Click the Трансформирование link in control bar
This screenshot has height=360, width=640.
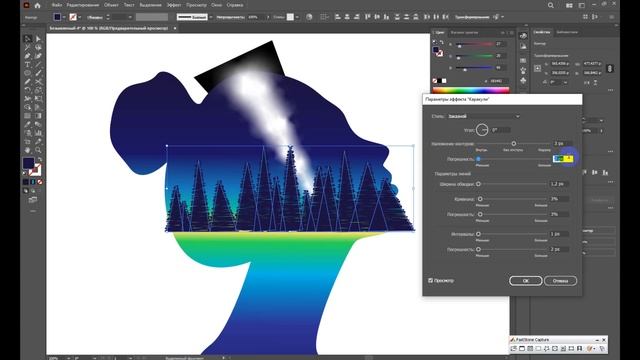(472, 17)
